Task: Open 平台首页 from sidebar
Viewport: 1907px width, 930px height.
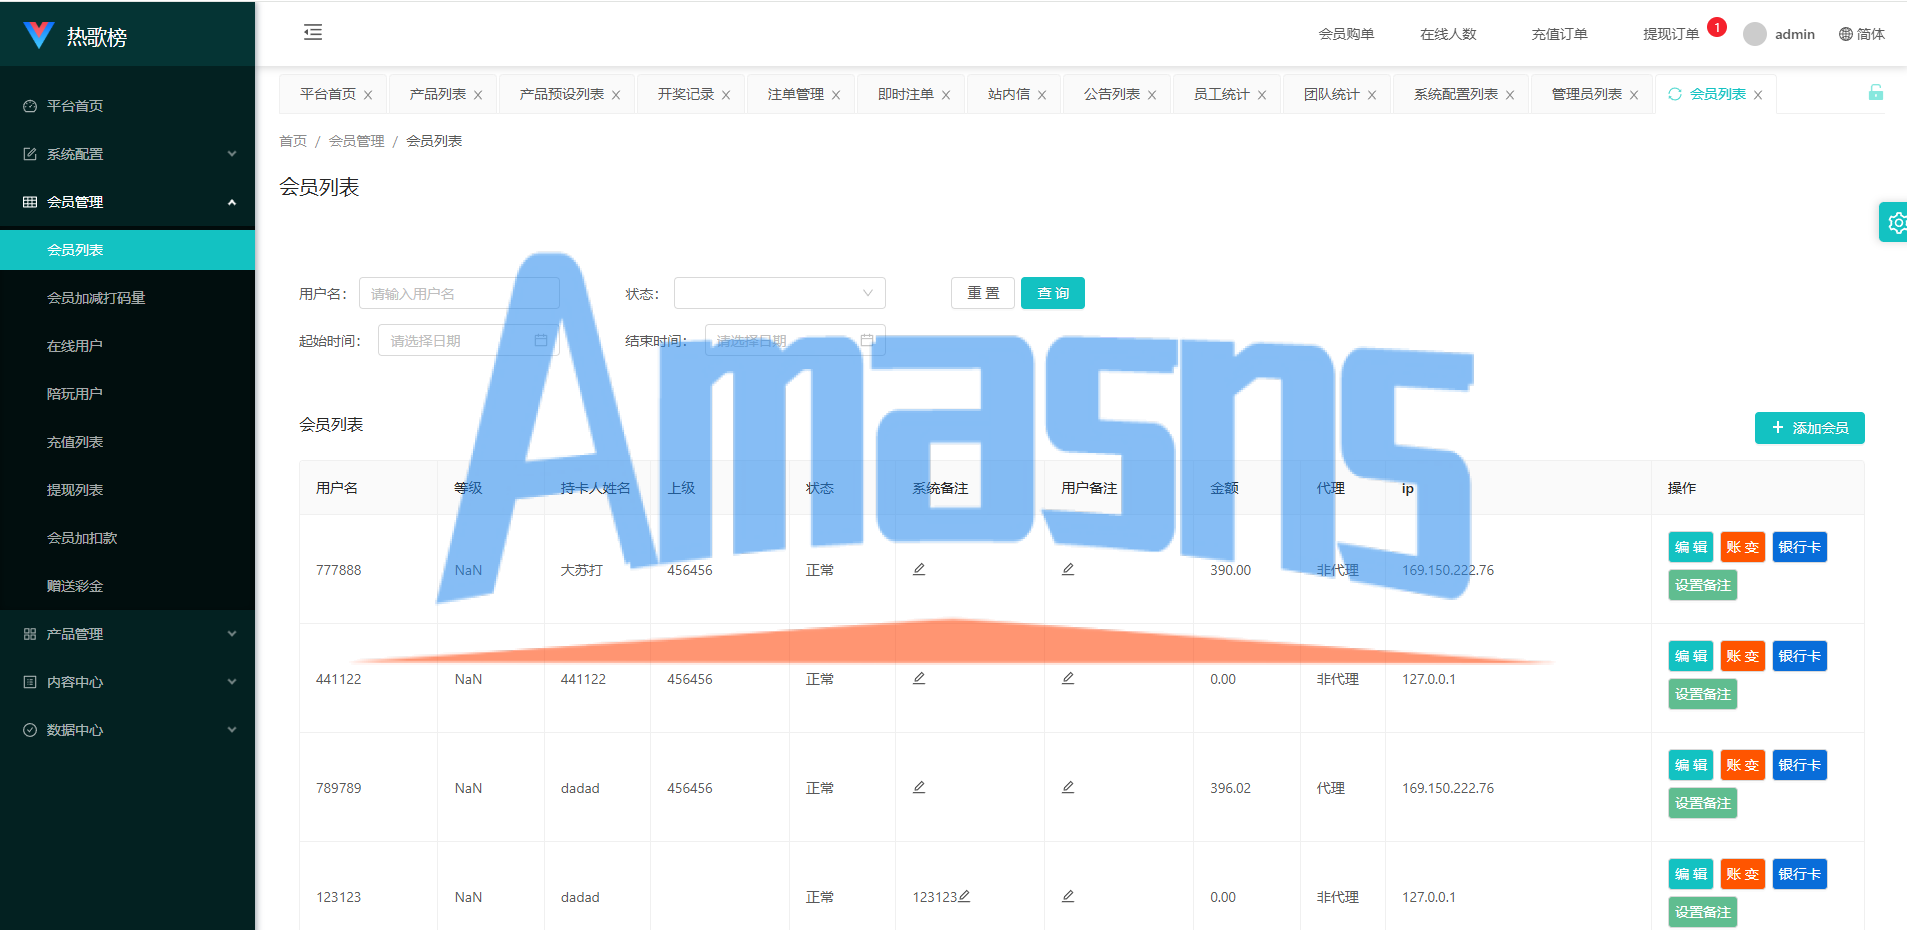Action: 127,106
